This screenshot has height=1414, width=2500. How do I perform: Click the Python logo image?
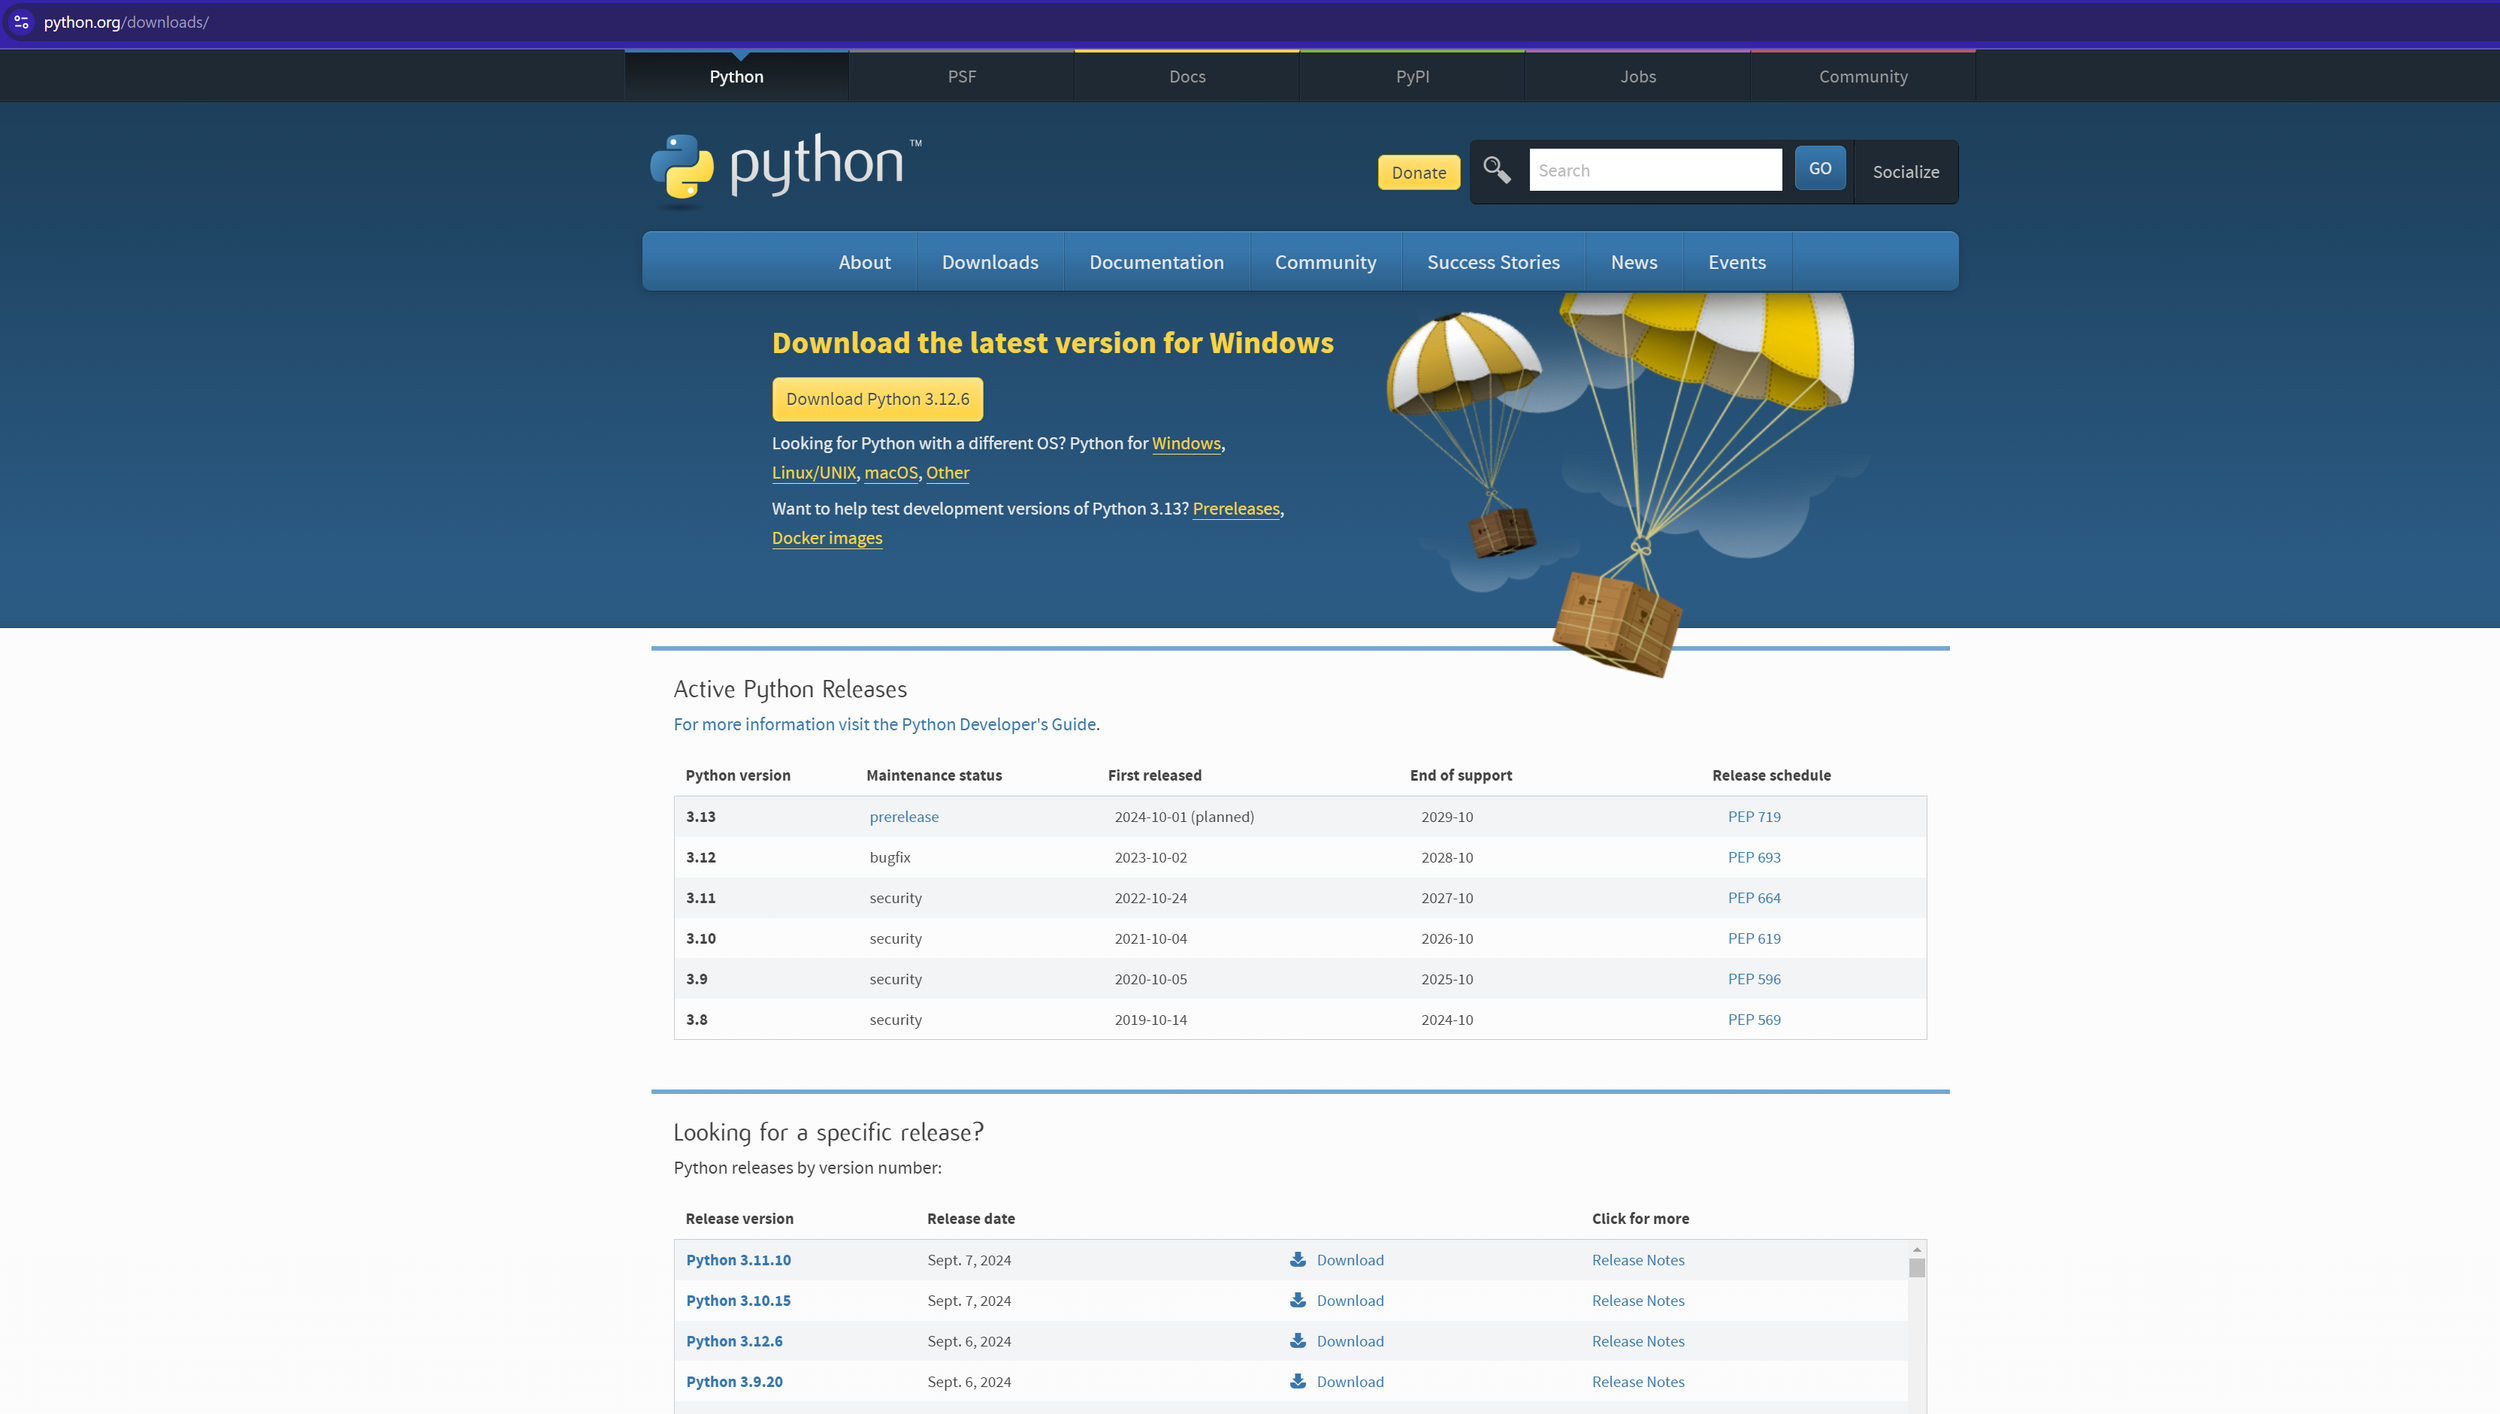786,167
